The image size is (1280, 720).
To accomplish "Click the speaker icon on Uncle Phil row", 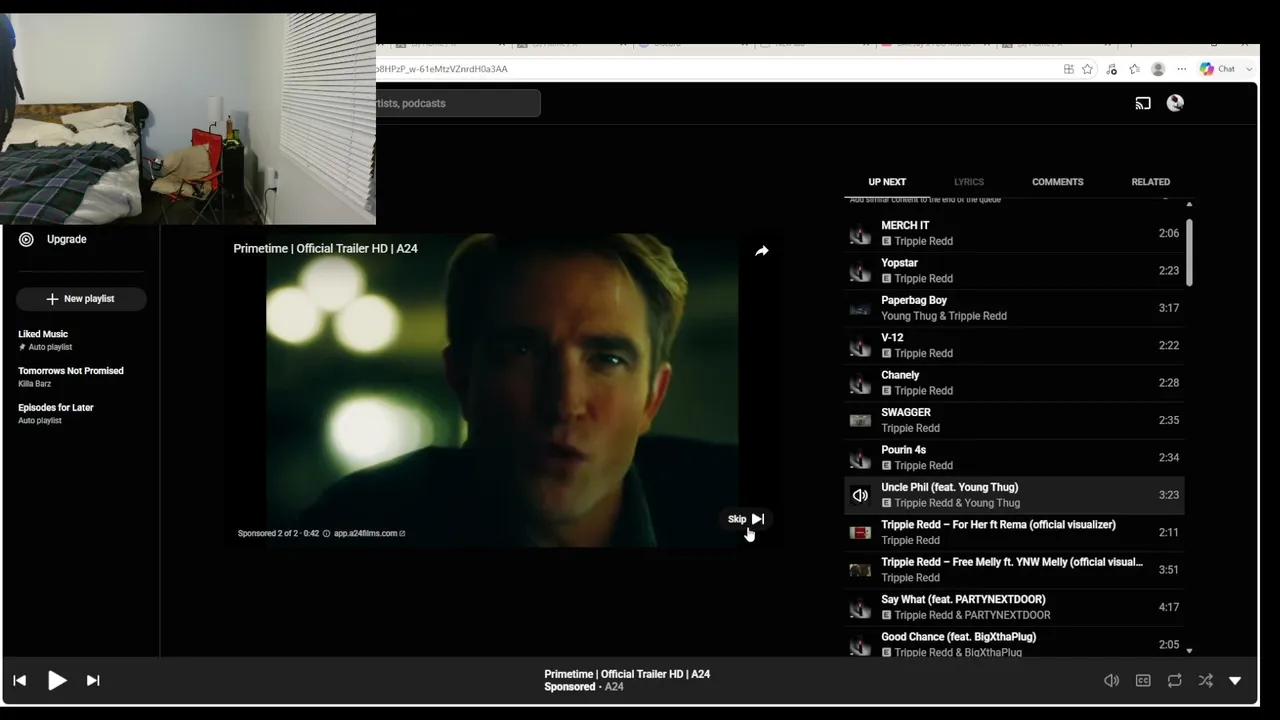I will (860, 495).
